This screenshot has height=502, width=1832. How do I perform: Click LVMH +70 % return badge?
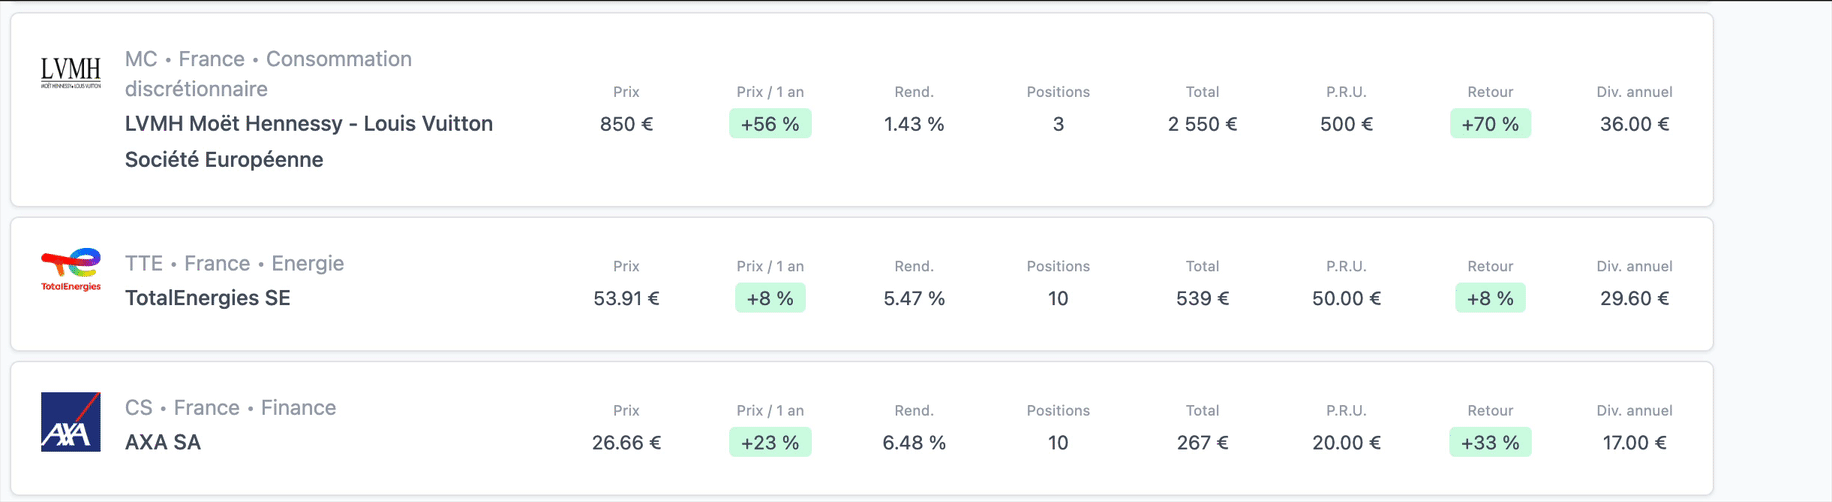click(1490, 124)
